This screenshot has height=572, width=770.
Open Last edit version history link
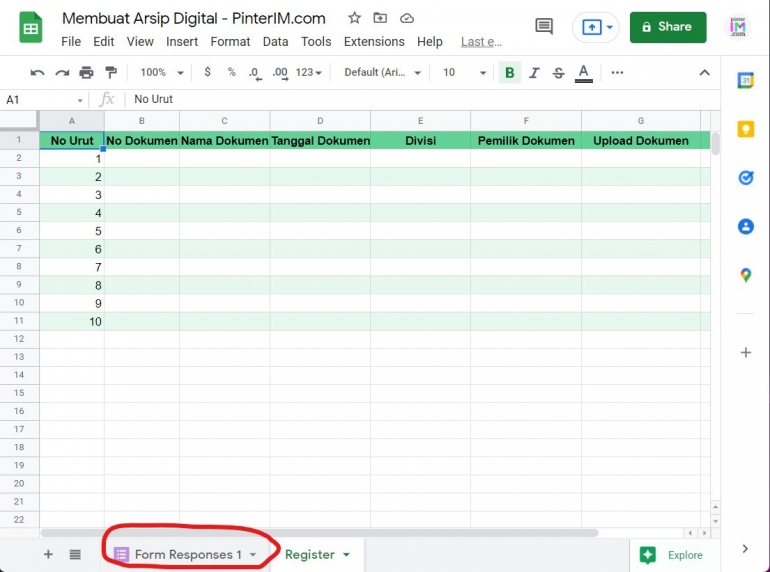pos(481,42)
